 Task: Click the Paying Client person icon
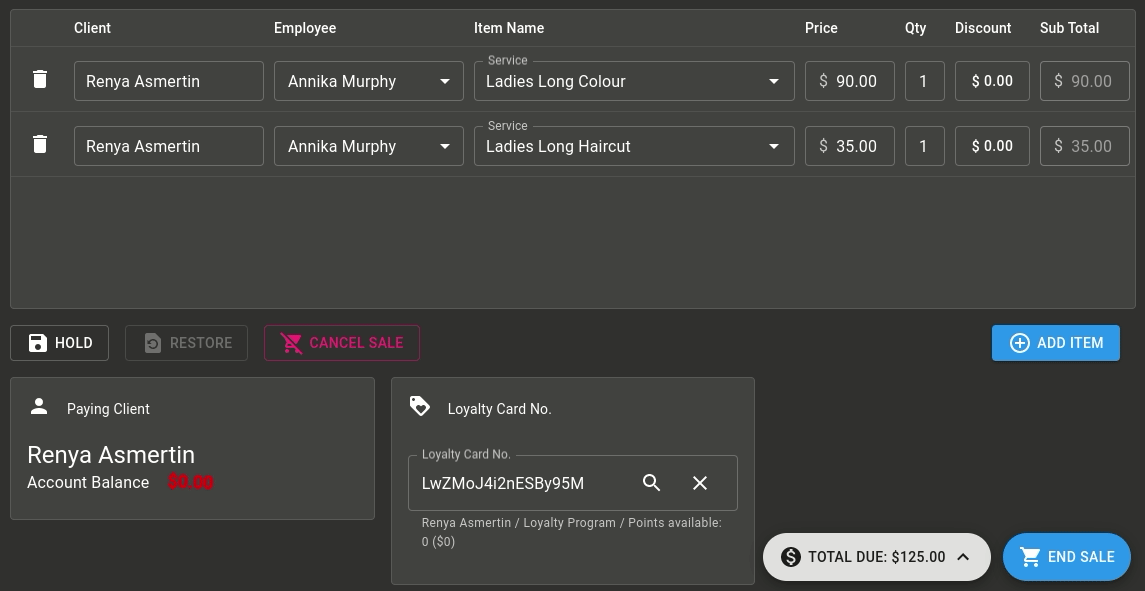click(x=39, y=407)
